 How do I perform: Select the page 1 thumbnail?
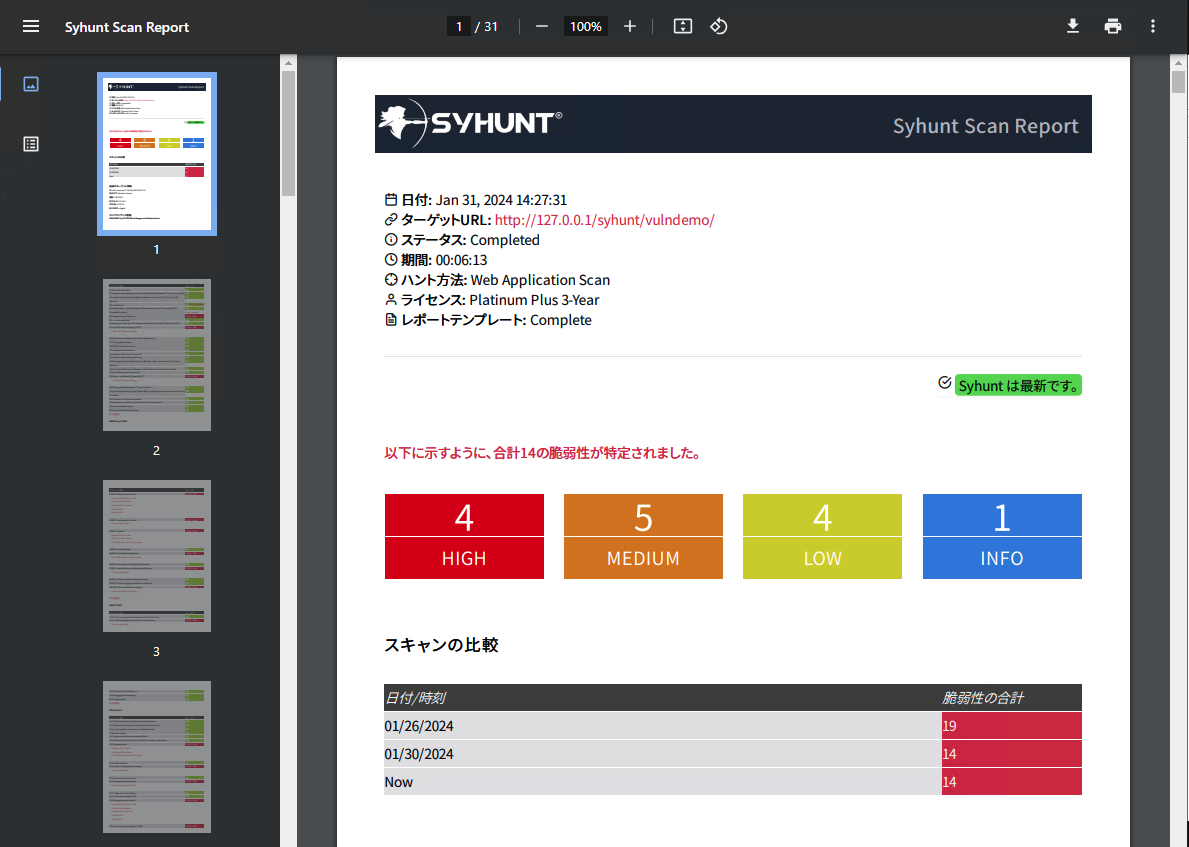157,154
